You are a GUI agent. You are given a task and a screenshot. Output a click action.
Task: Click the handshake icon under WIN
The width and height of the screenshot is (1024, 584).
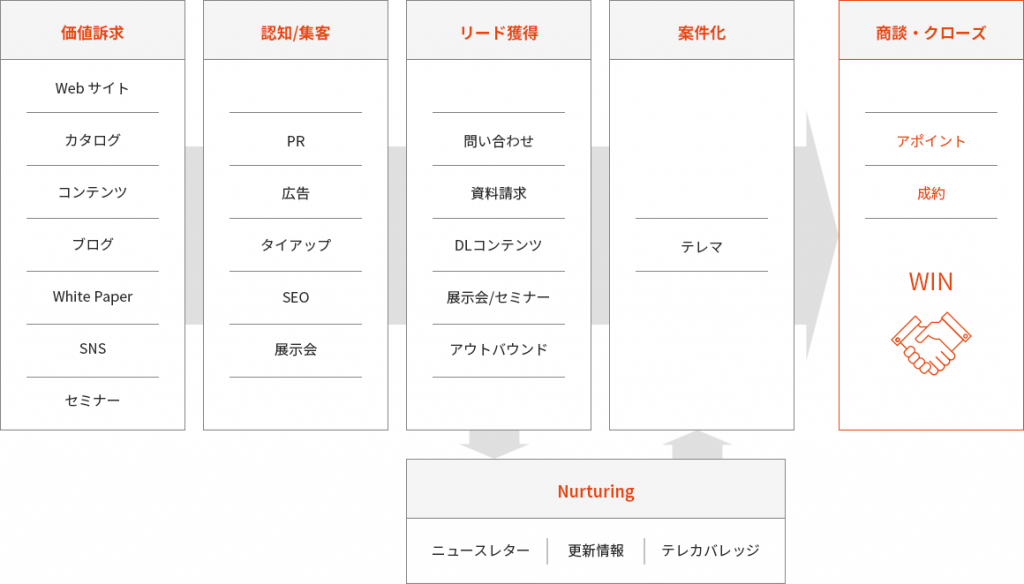[x=931, y=344]
